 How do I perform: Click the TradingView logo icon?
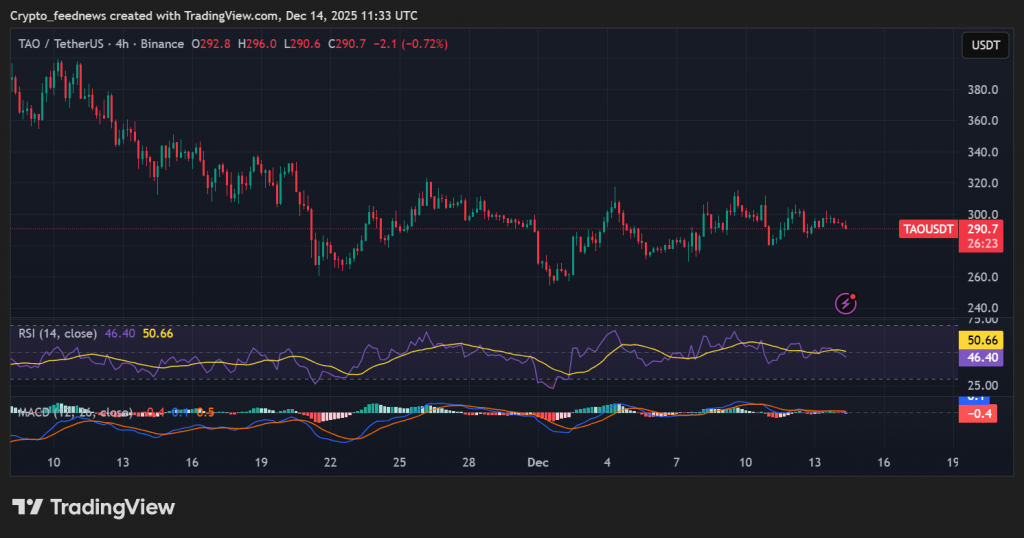pyautogui.click(x=27, y=507)
